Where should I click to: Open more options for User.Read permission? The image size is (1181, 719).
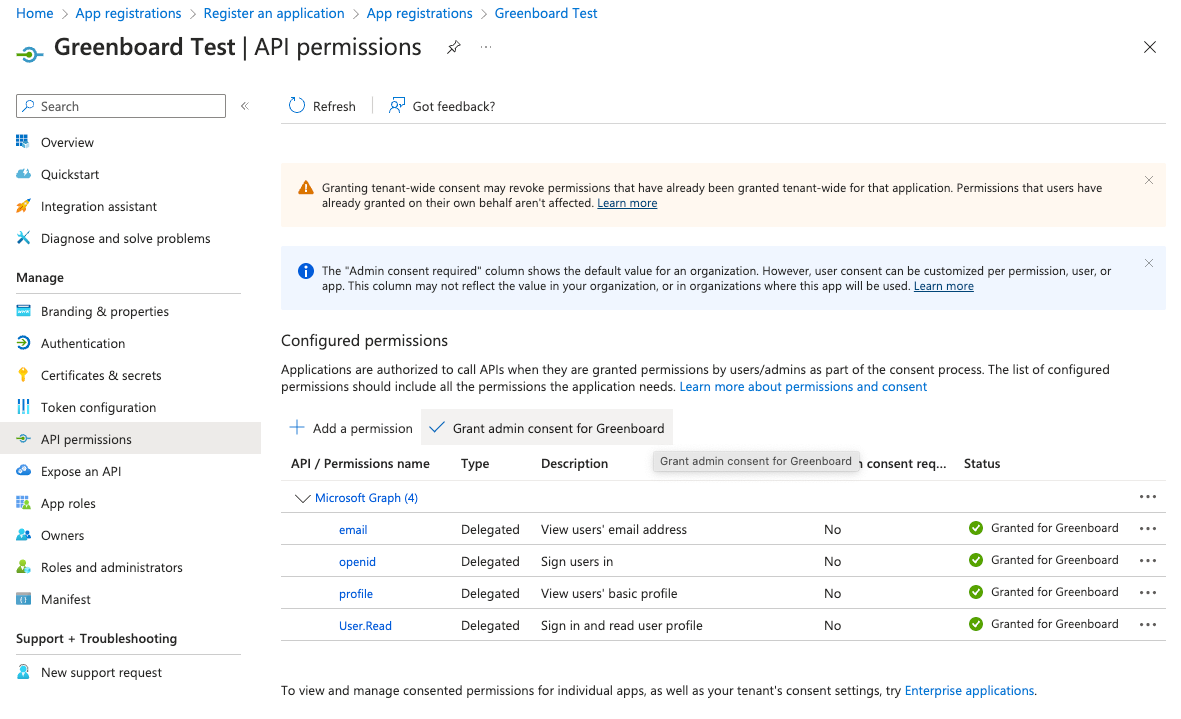(1148, 624)
